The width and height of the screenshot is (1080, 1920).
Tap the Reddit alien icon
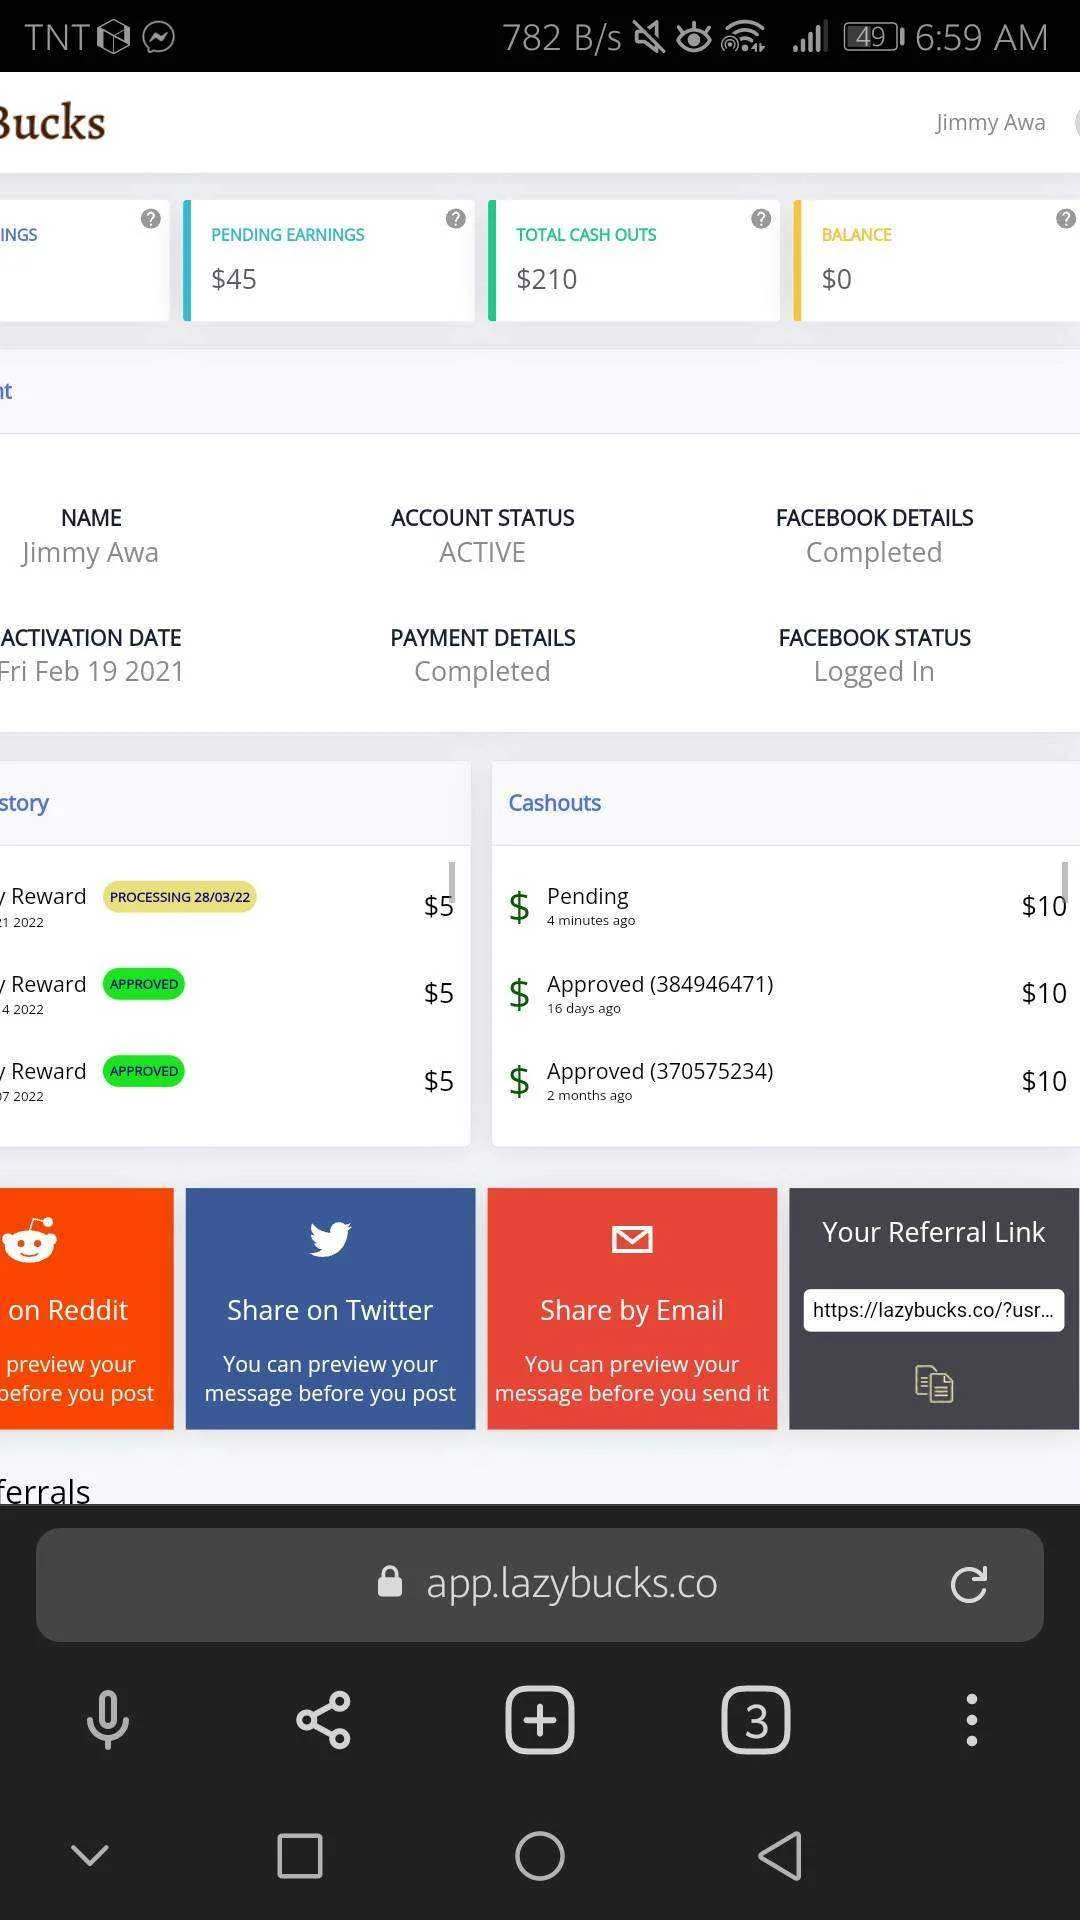(30, 1240)
